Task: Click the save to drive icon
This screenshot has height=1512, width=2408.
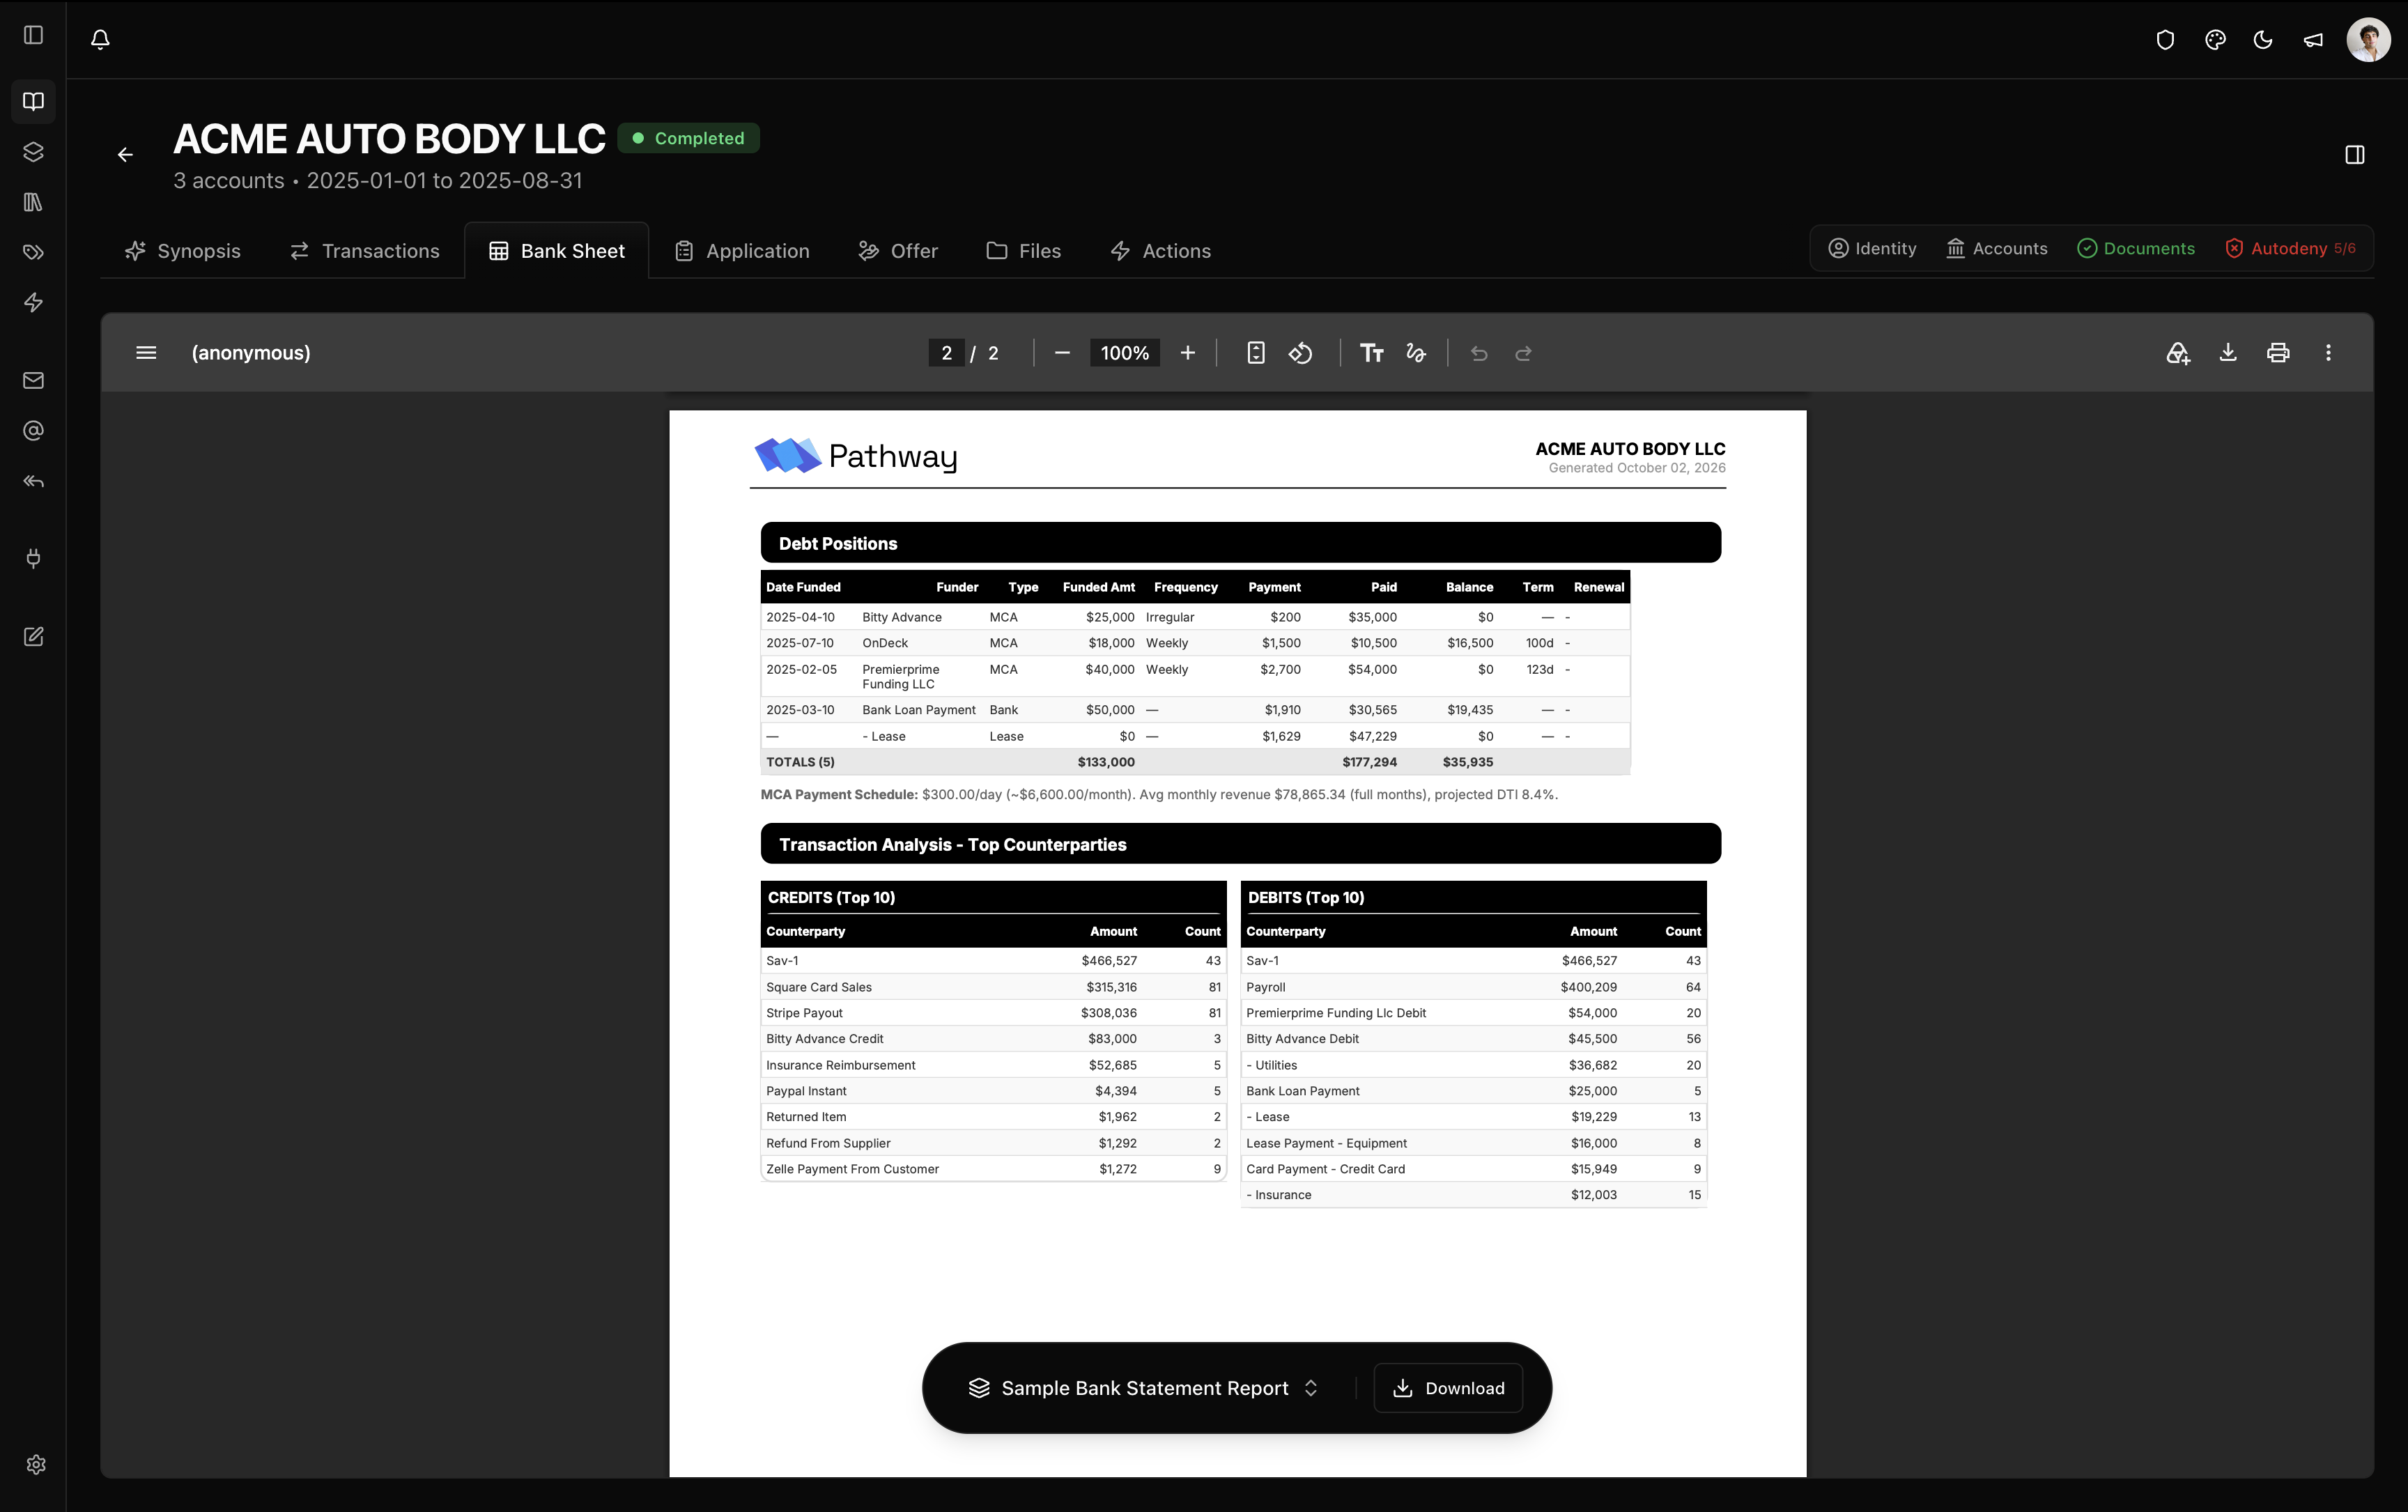Action: (2178, 353)
